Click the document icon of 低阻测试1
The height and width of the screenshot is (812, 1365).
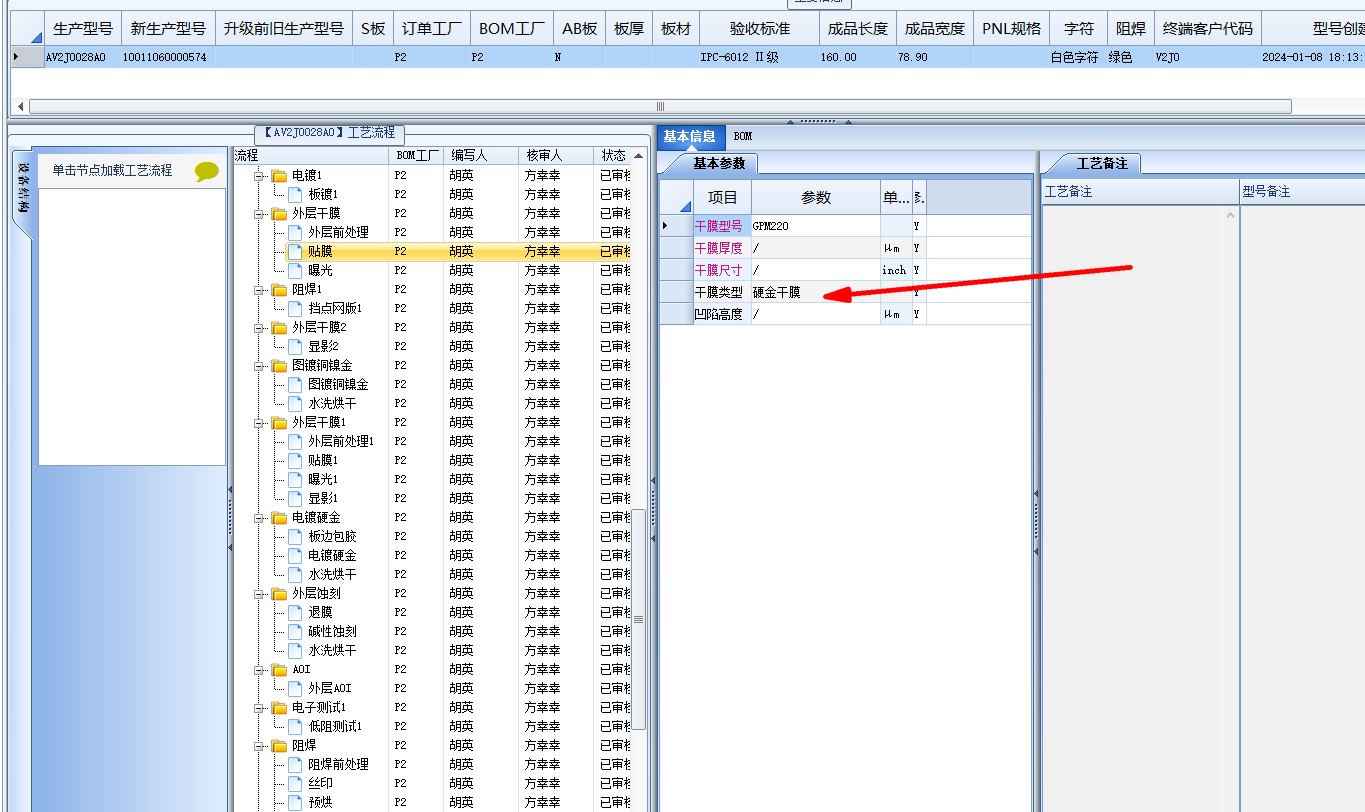click(x=295, y=726)
